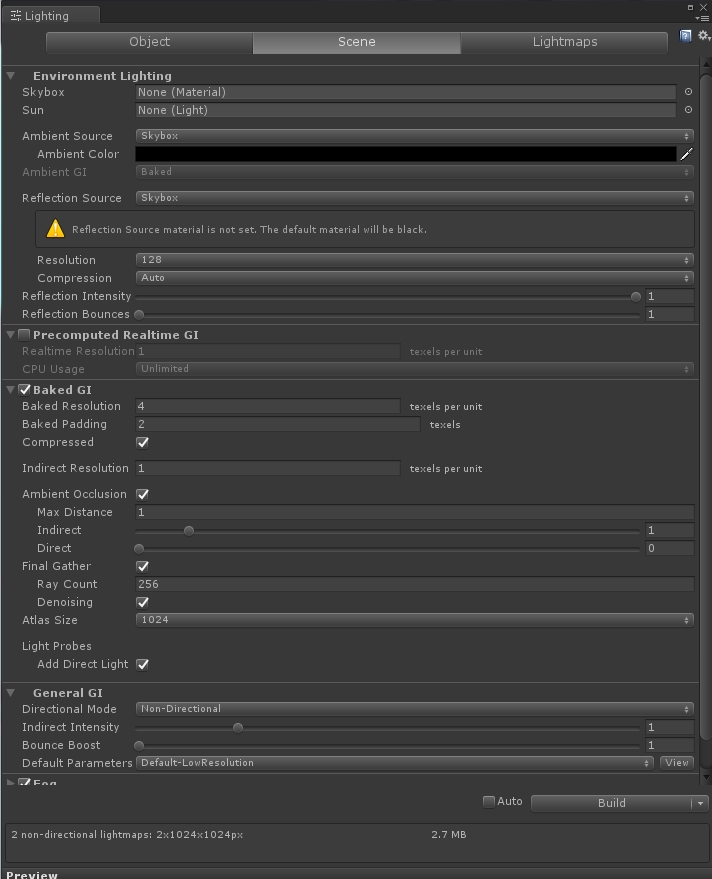
Task: Open the Ambient Source dropdown
Action: pyautogui.click(x=414, y=136)
